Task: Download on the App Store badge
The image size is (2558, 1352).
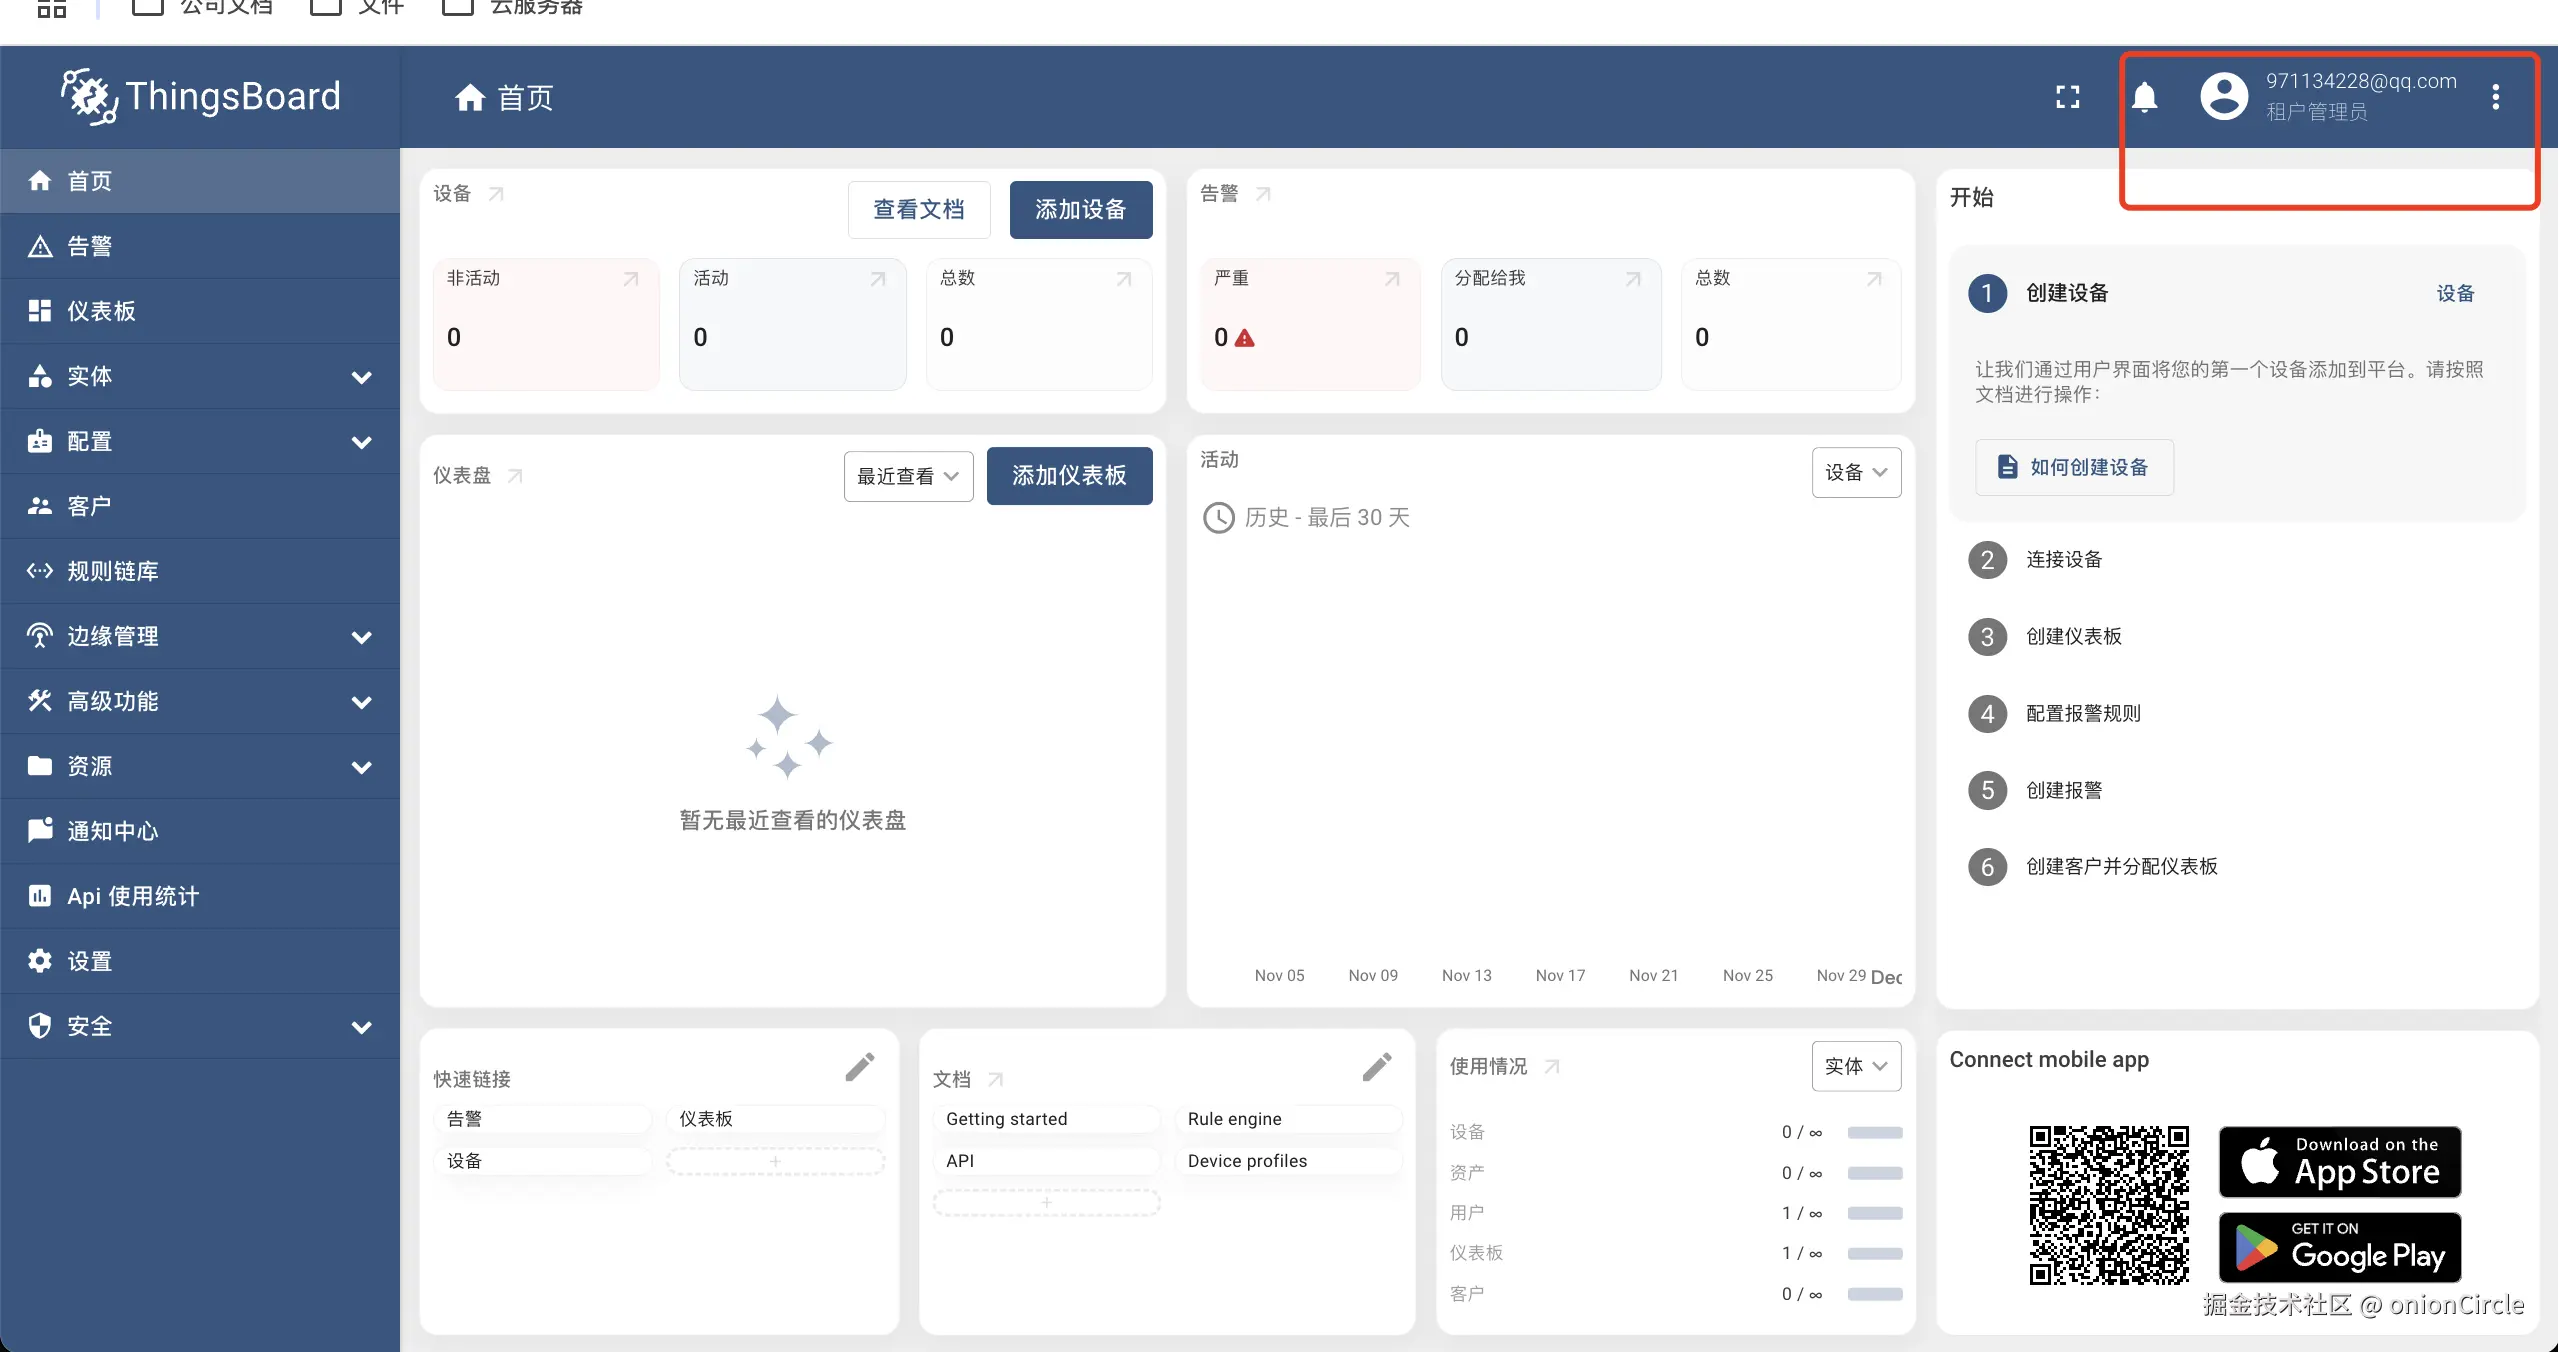Action: (2339, 1161)
